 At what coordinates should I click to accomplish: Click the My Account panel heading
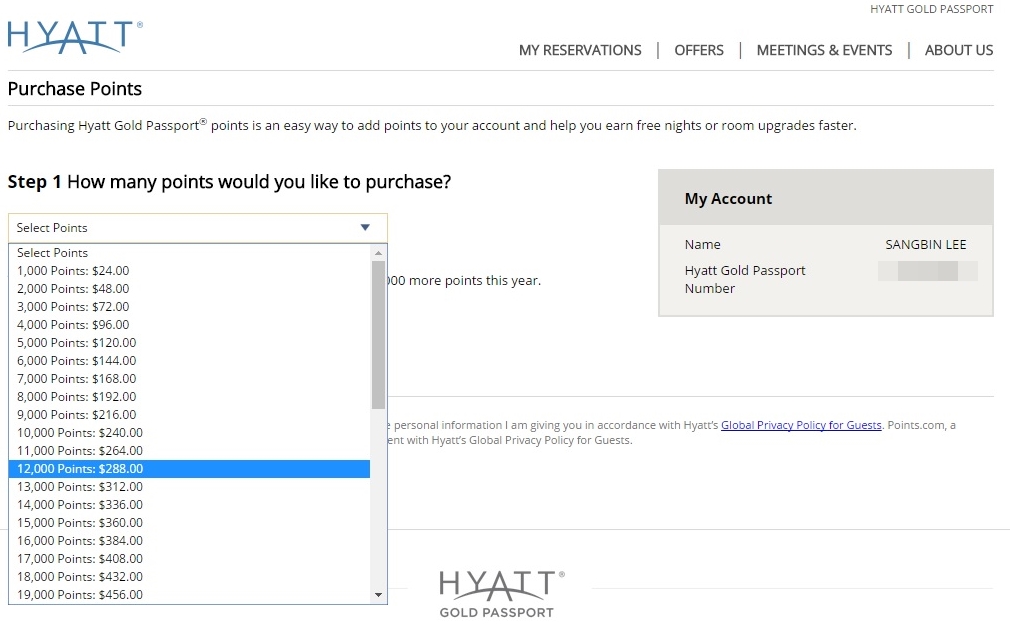[x=728, y=198]
